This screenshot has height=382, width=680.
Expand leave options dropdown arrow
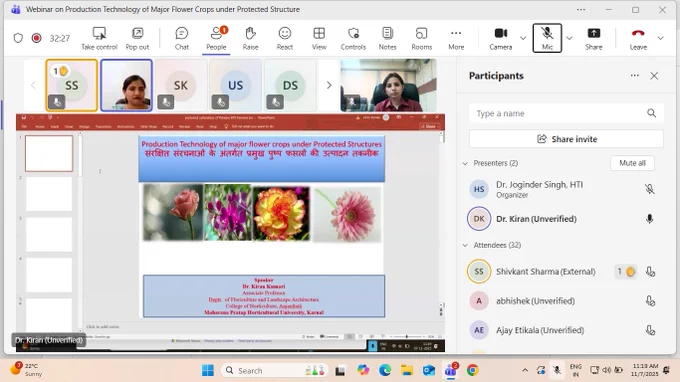coord(660,38)
